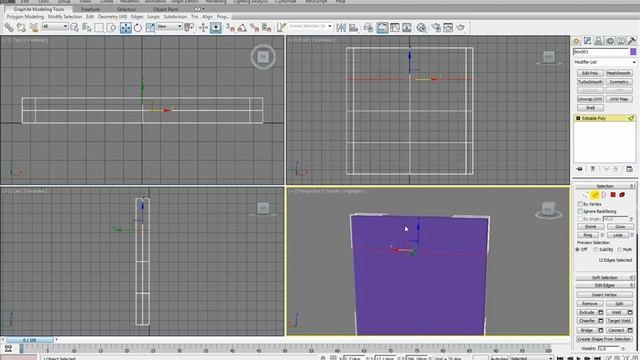Open the Subdivision ribbon panel
The height and width of the screenshot is (360, 640).
point(175,17)
